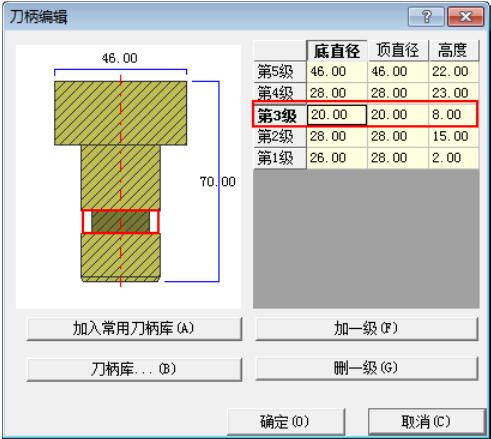Cancel with 取消(C) button

coord(426,422)
